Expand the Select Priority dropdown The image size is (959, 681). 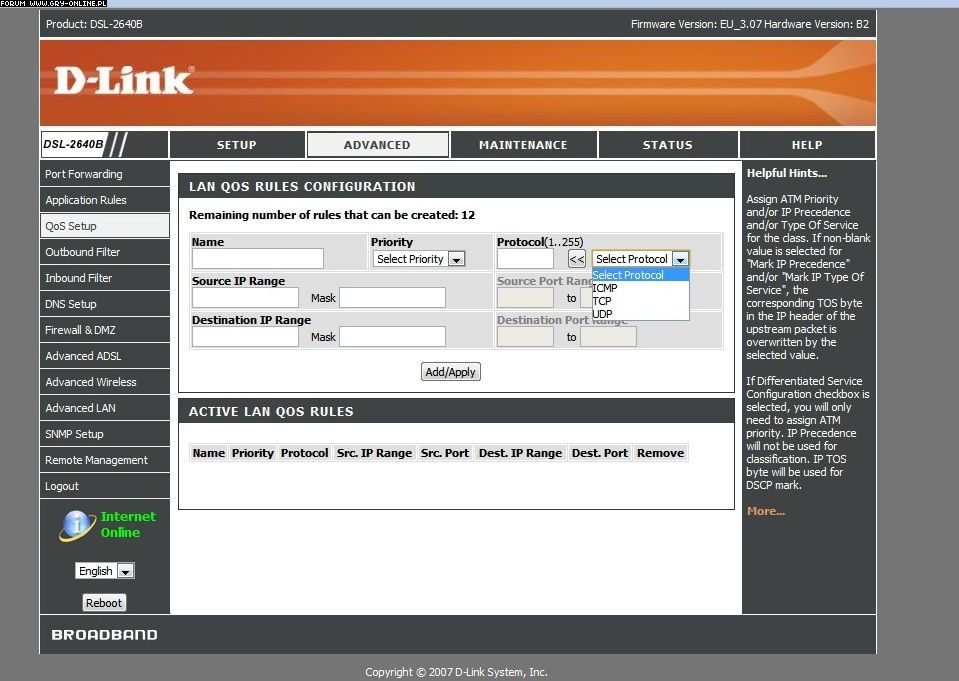click(x=419, y=259)
